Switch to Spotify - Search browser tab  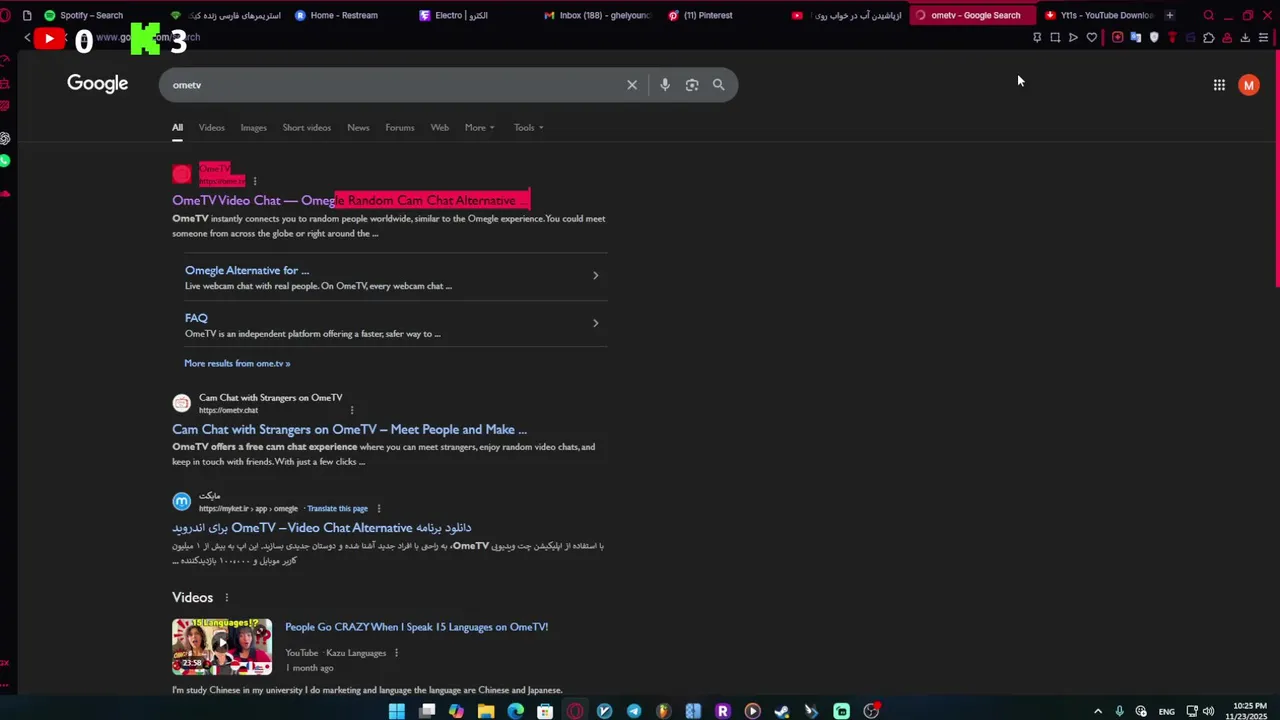pos(90,15)
